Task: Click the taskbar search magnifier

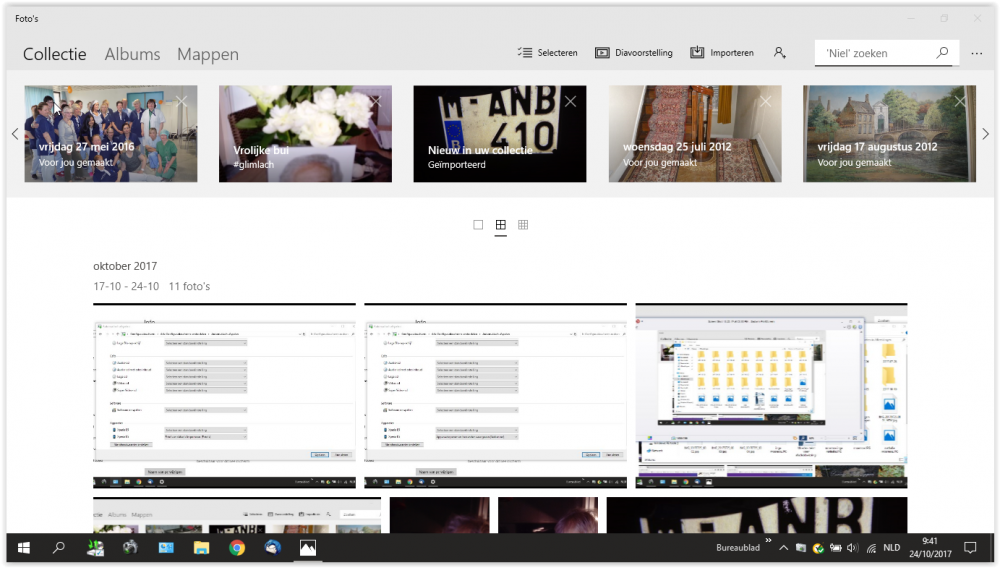Action: click(x=59, y=548)
